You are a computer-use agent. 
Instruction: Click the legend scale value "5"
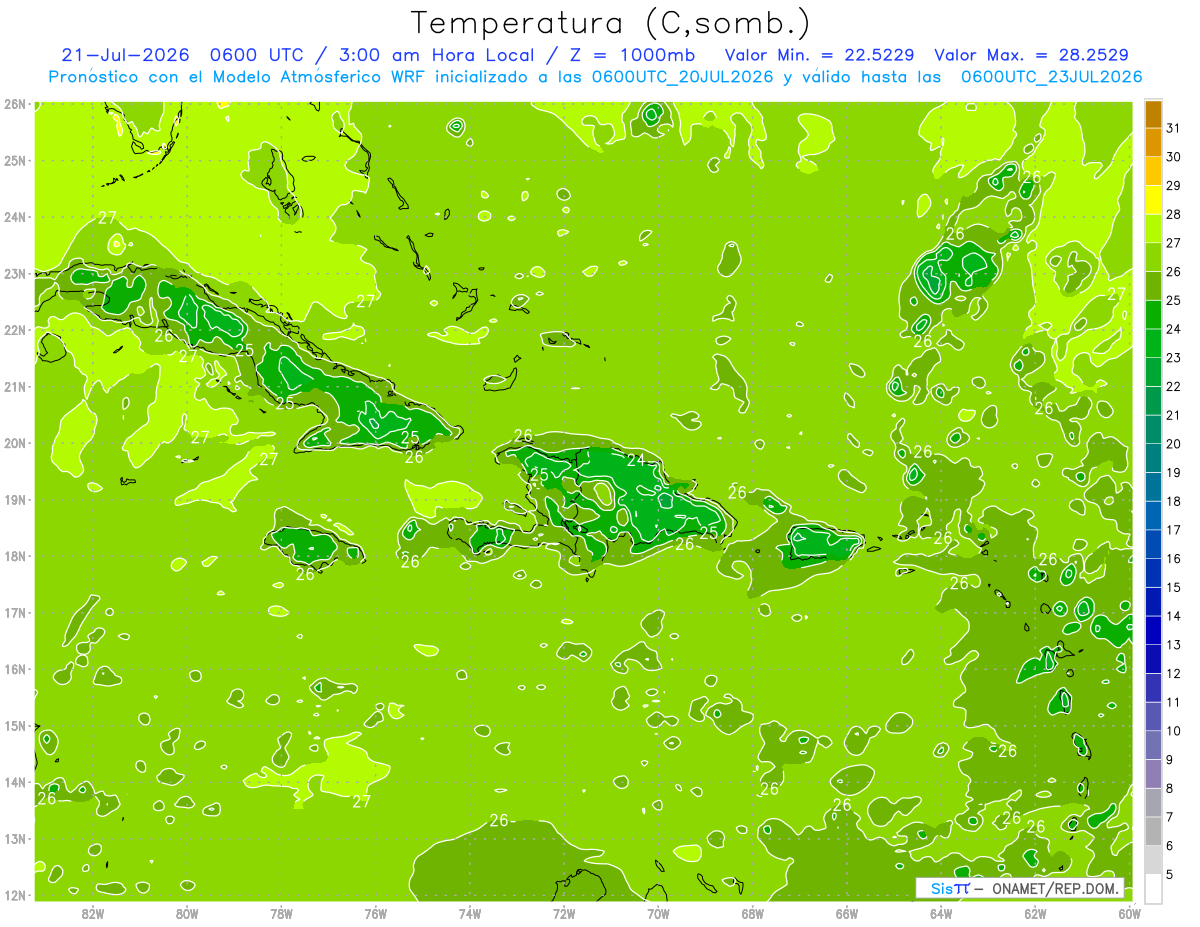click(1170, 874)
